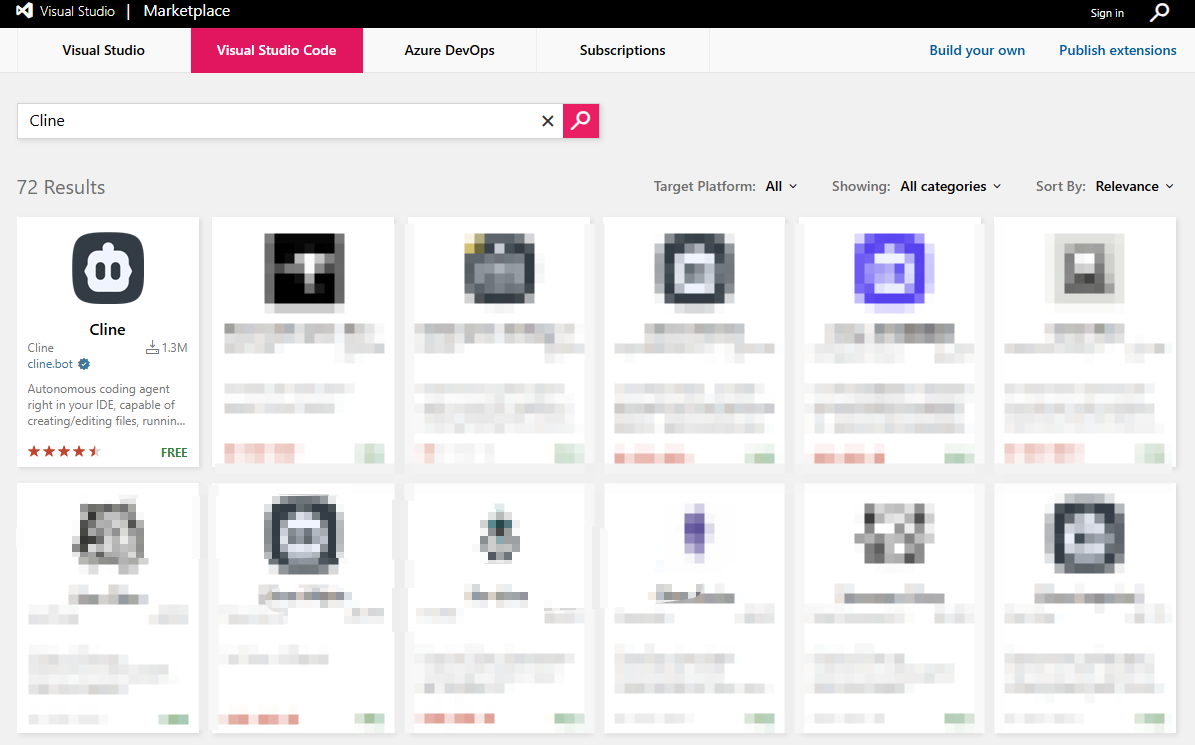The image size is (1195, 745).
Task: Open the blue-purple icon extension thumbnail
Action: click(889, 269)
